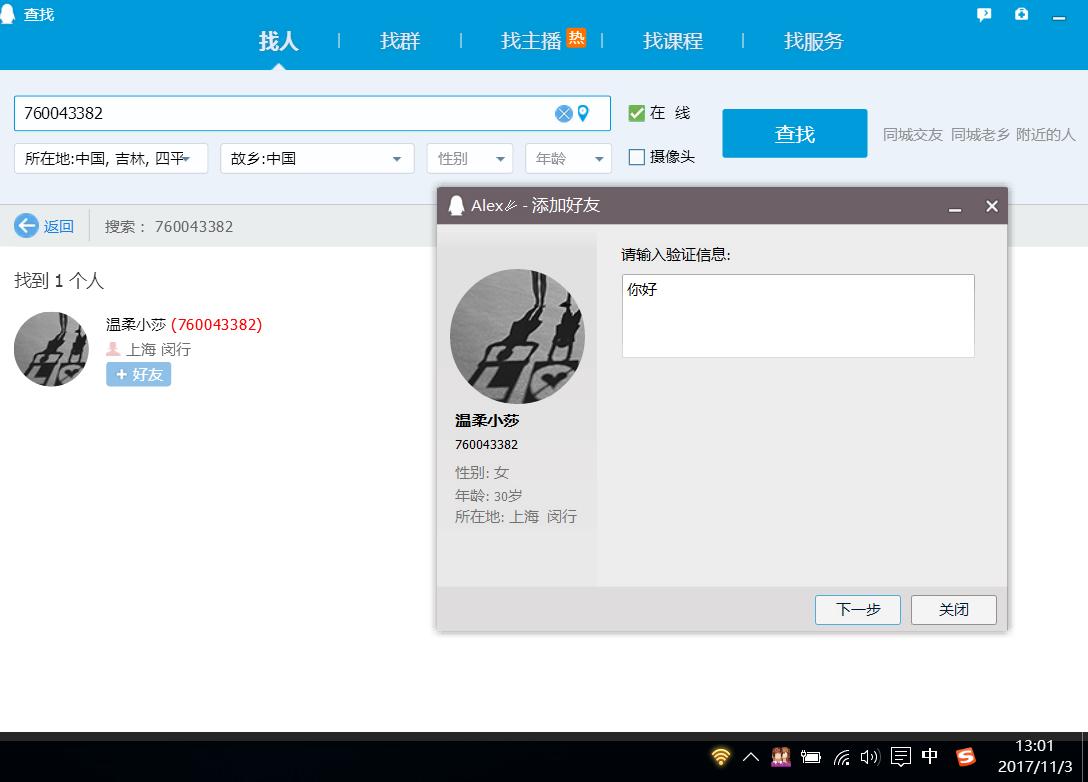Click the blue back arrow icon
The width and height of the screenshot is (1088, 782).
(x=26, y=226)
